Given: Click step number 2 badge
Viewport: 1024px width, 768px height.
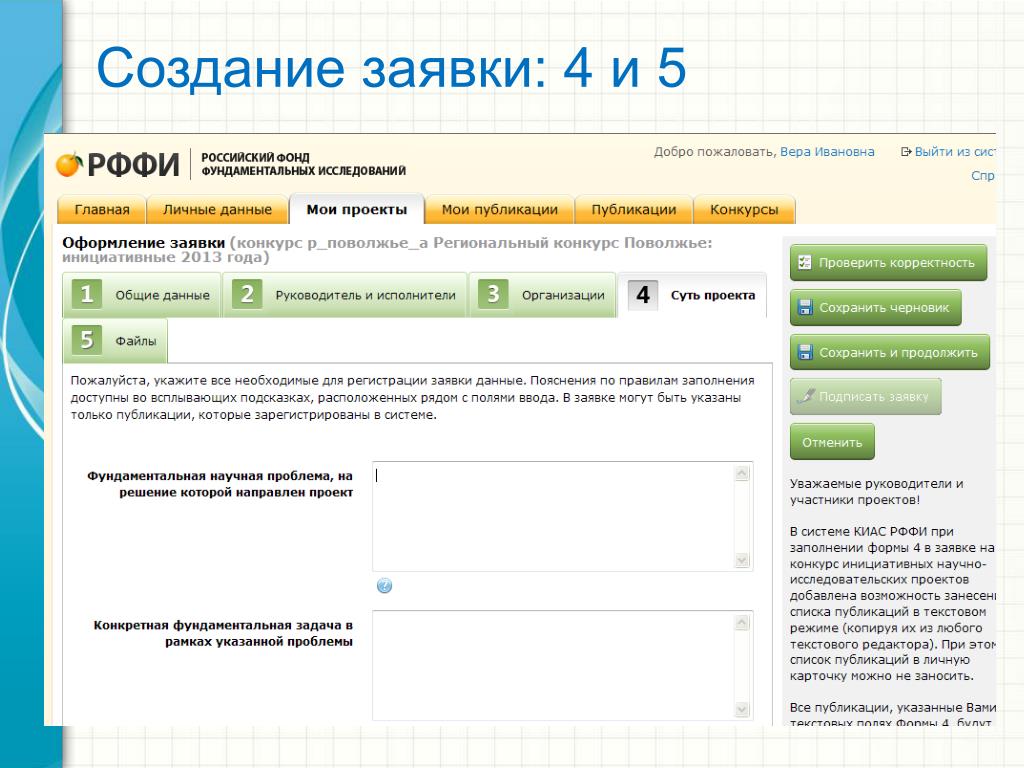Looking at the screenshot, I should pos(247,294).
